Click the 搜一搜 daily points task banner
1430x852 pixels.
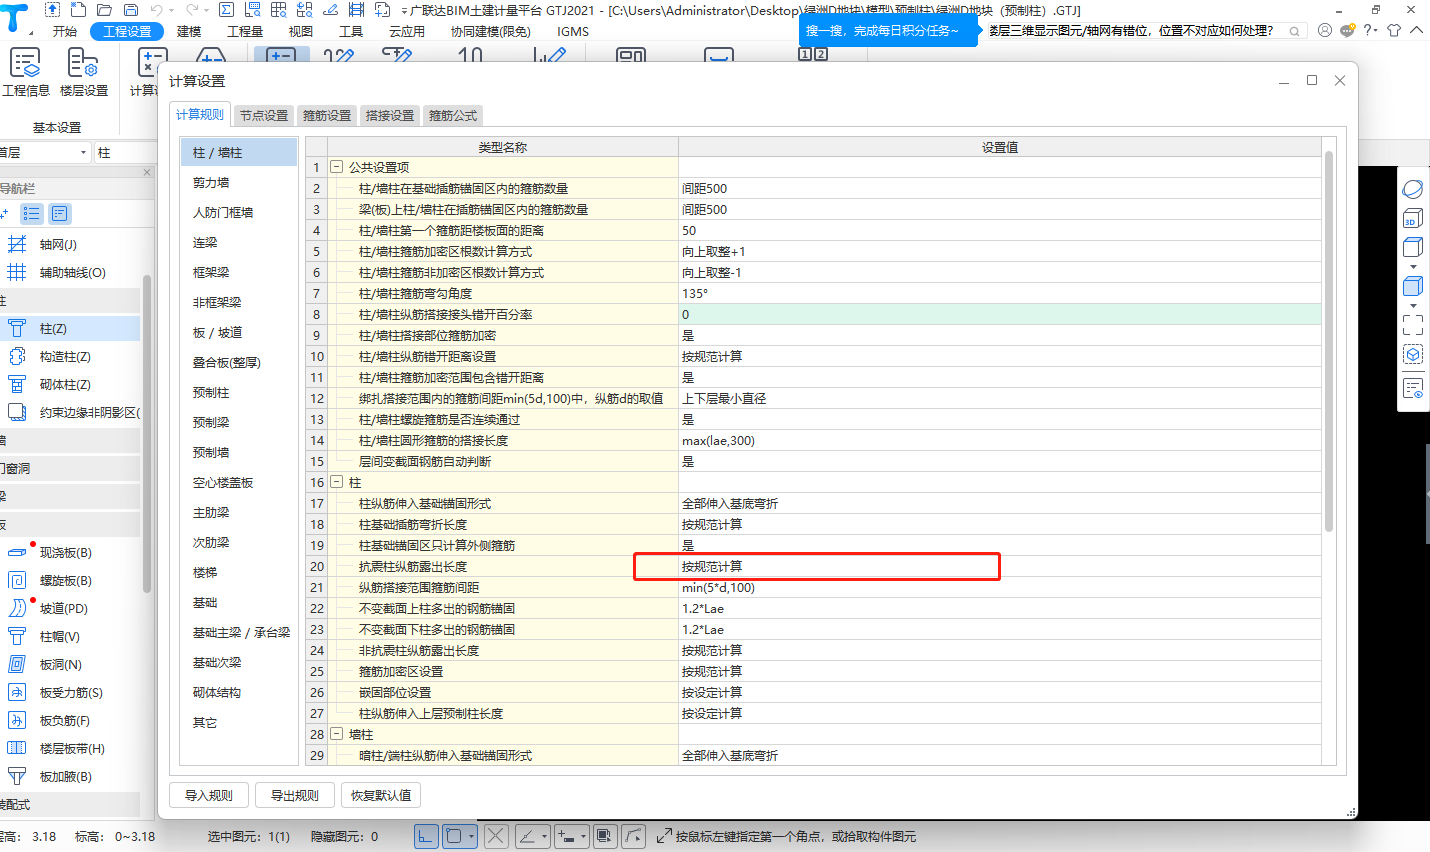tap(888, 31)
